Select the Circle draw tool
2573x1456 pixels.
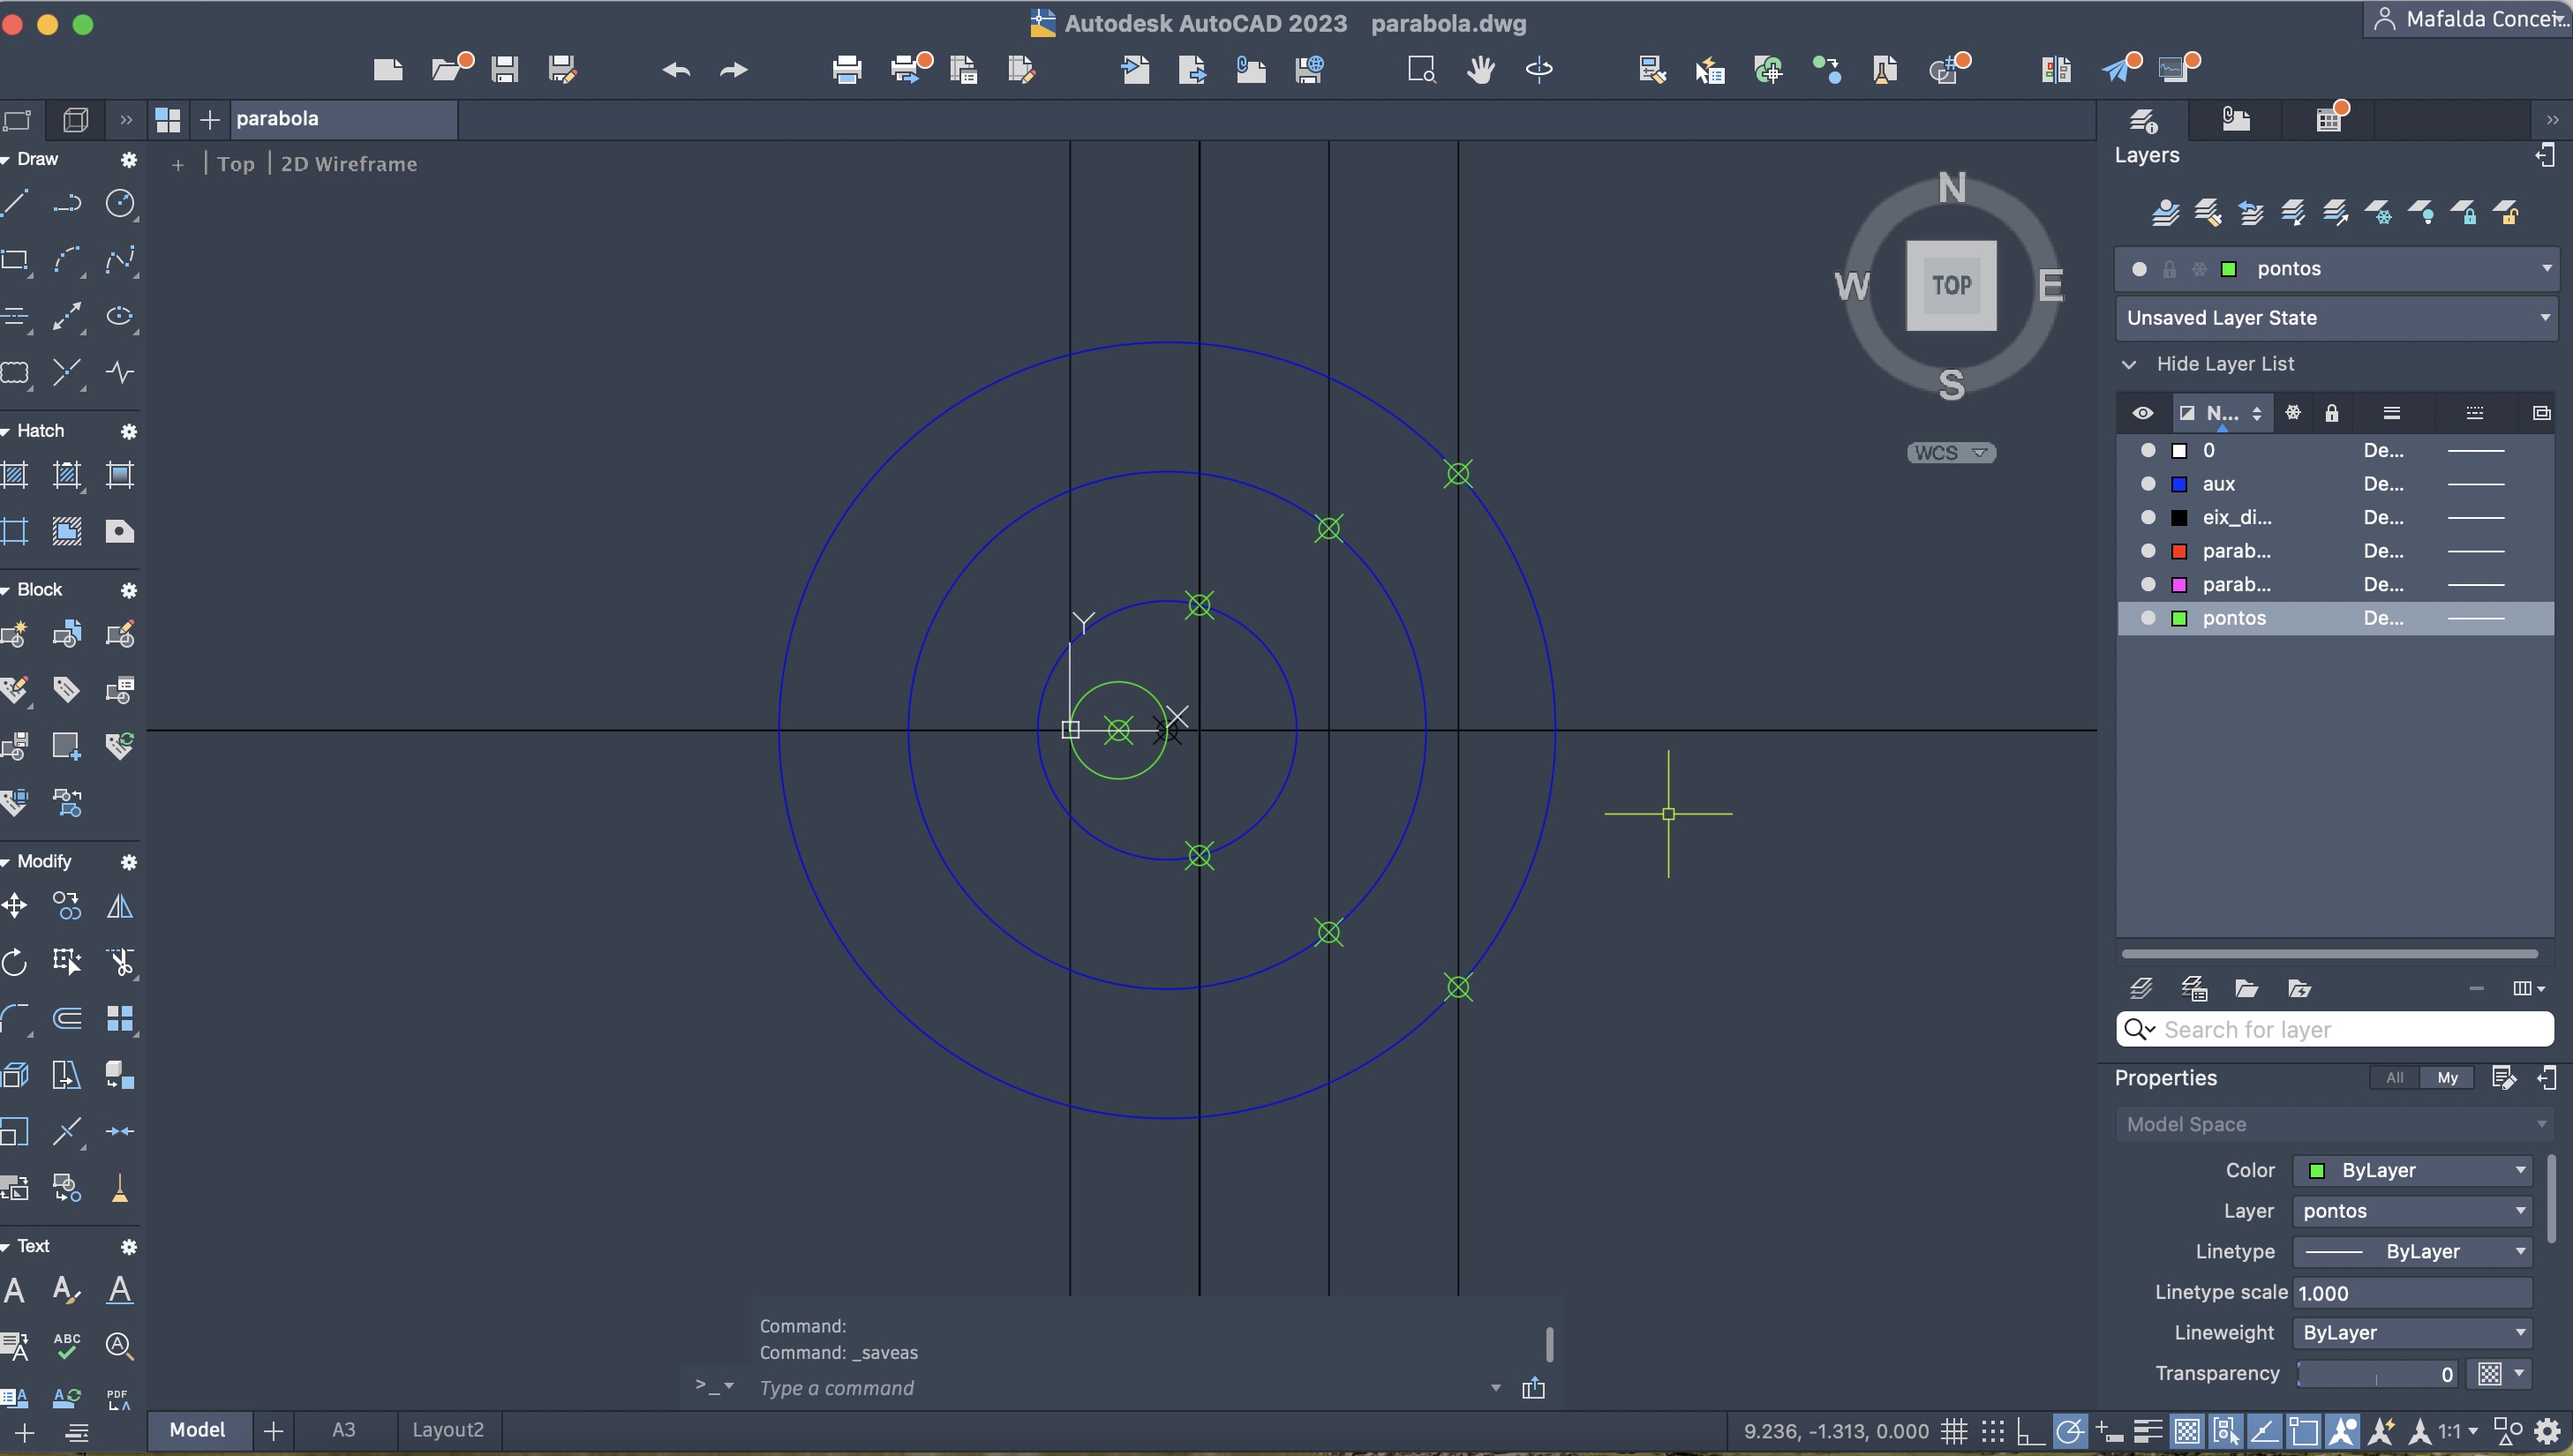point(120,204)
